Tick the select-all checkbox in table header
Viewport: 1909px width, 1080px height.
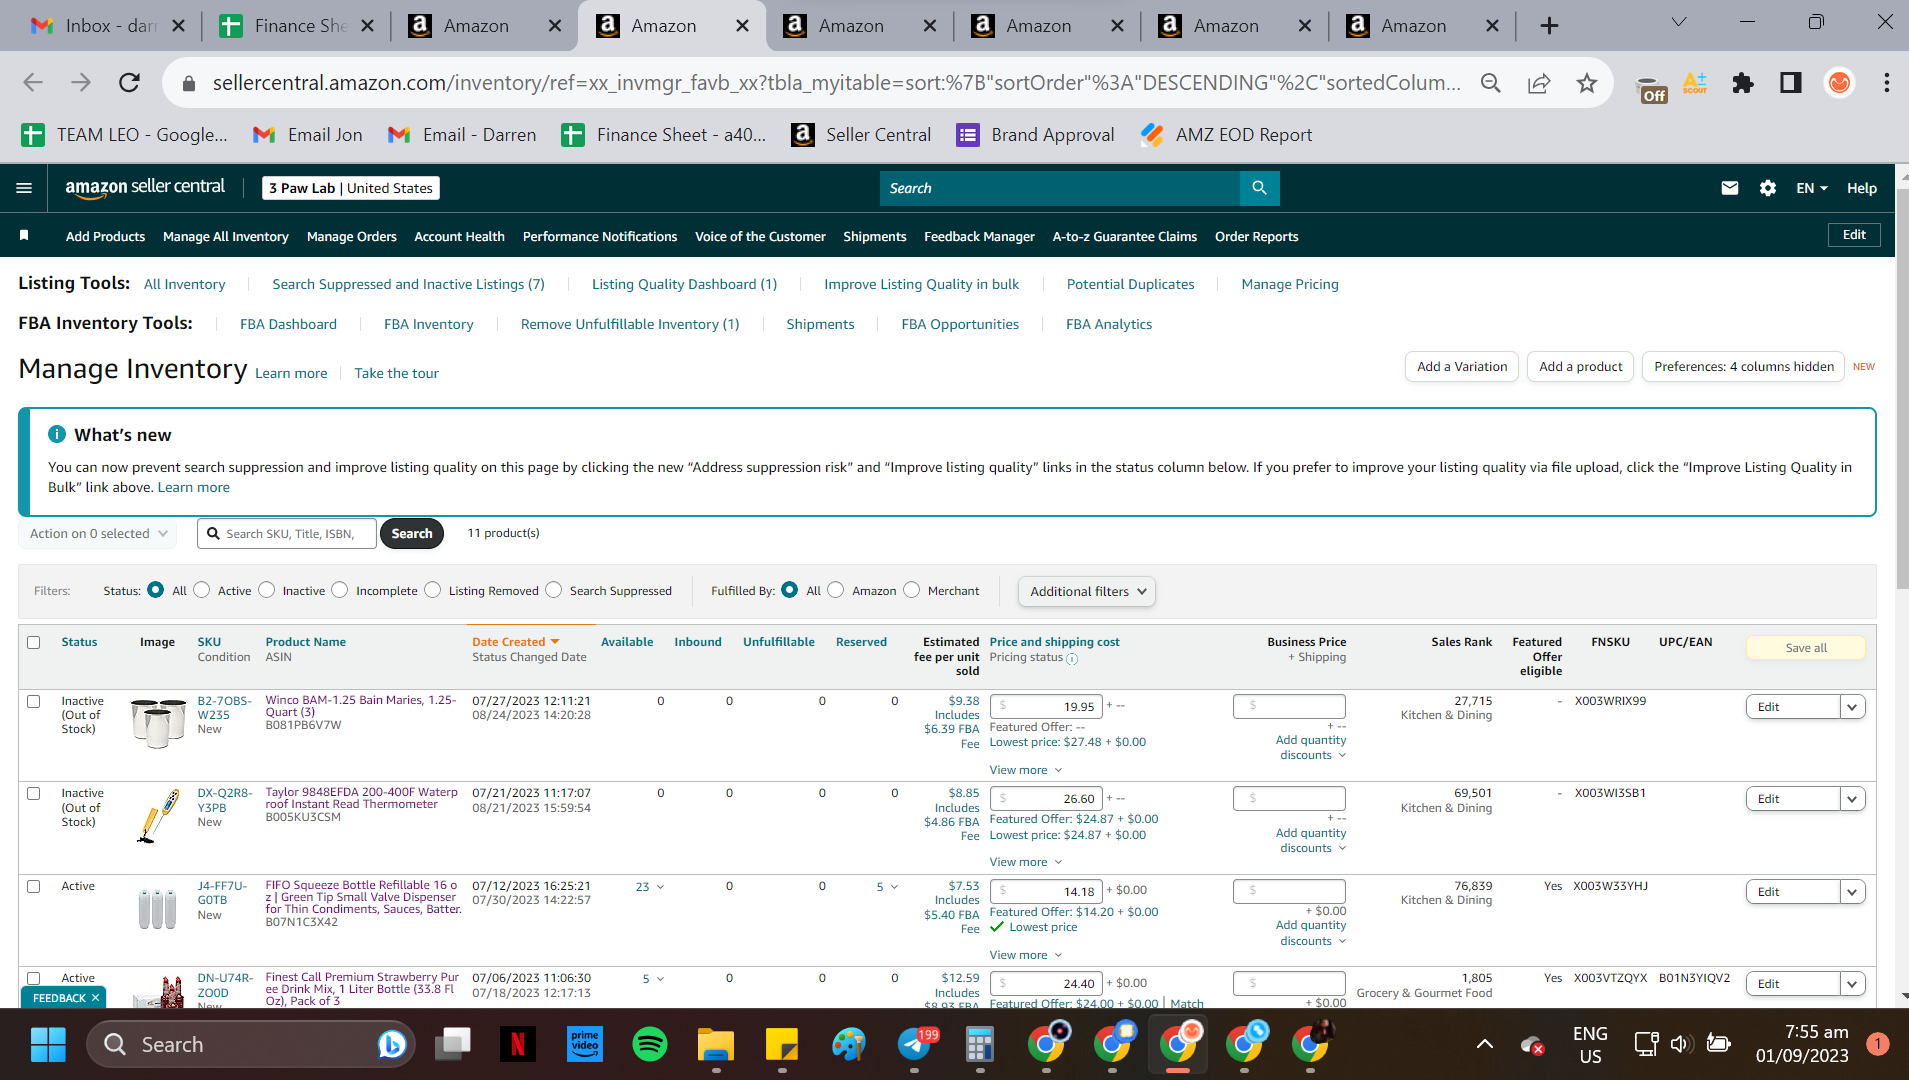click(x=34, y=642)
